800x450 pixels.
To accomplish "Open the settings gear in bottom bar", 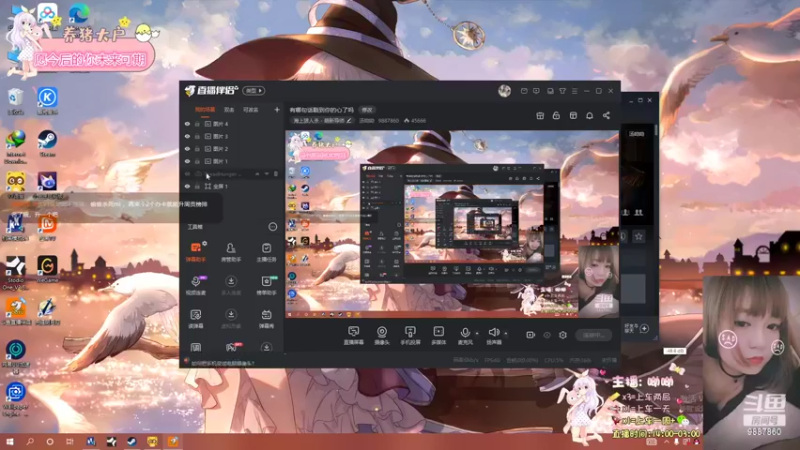I will [x=563, y=335].
